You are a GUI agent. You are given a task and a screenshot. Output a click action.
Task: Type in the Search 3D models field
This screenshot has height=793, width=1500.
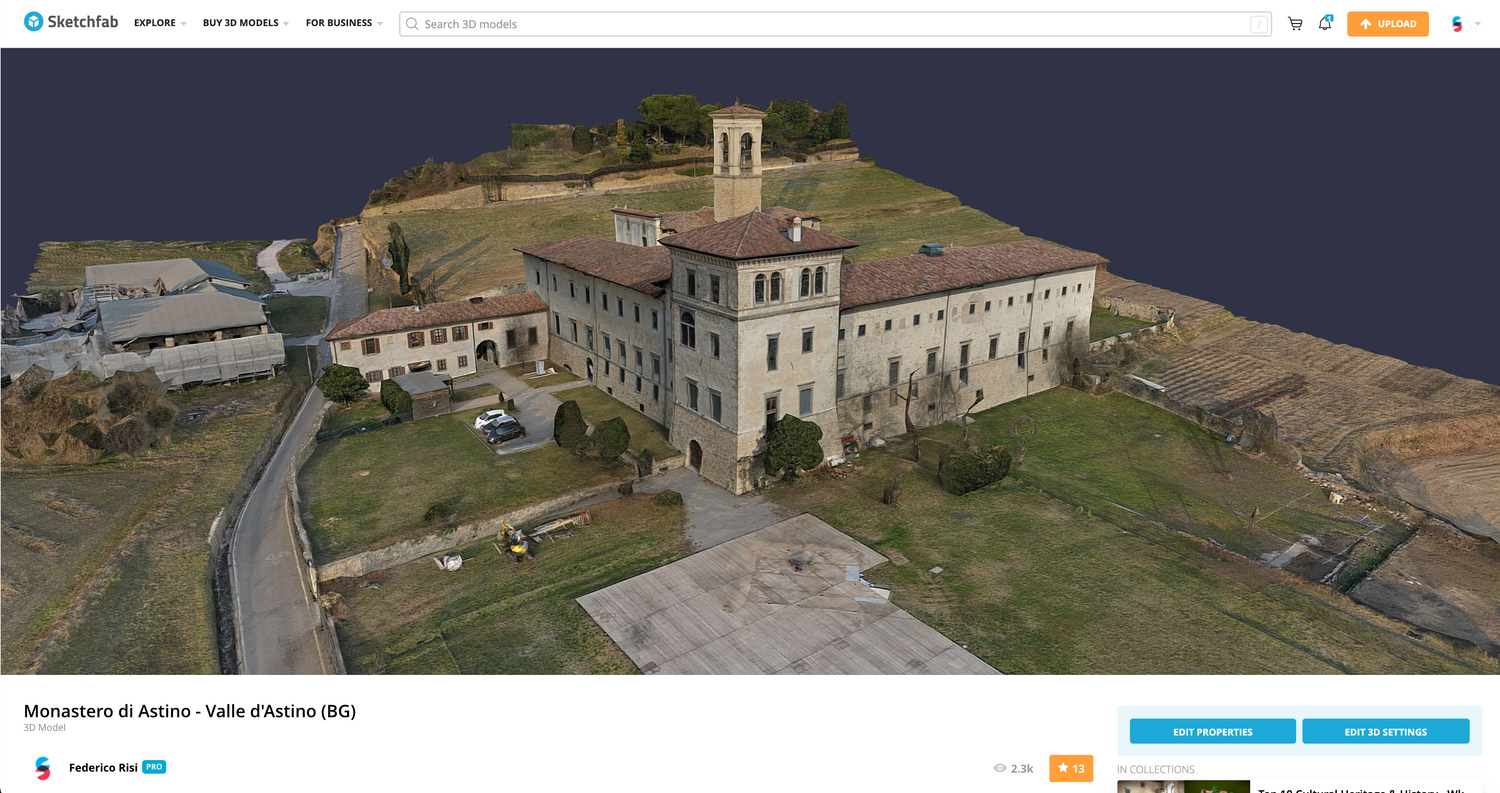point(700,24)
